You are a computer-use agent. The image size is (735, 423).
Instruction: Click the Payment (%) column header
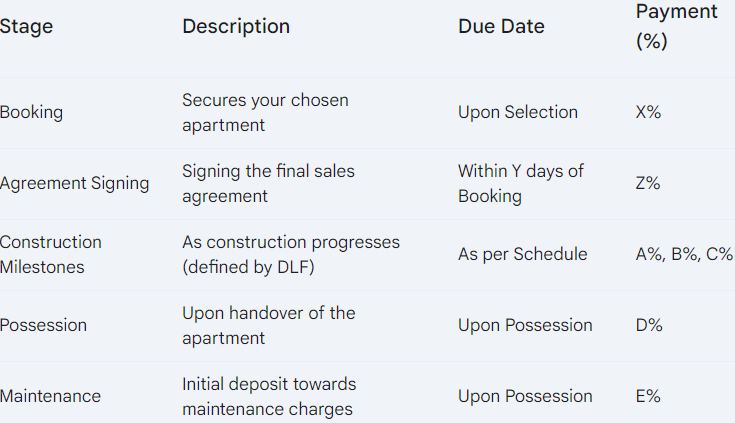click(676, 26)
